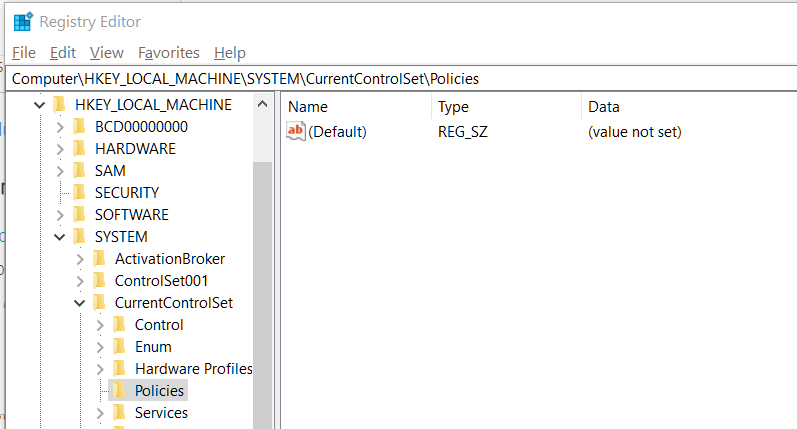Viewport: 797px width, 429px height.
Task: Select the ControlSet001 folder icon
Action: 99,281
